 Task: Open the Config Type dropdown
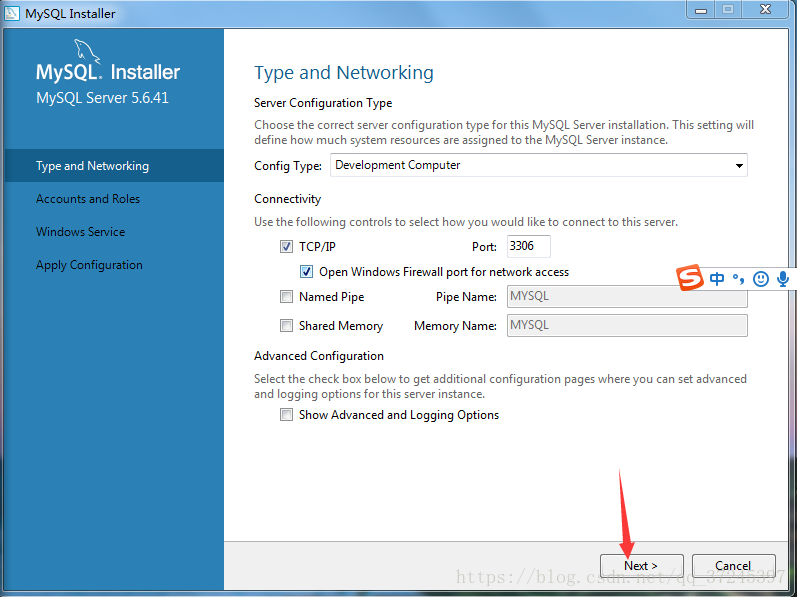pos(539,165)
